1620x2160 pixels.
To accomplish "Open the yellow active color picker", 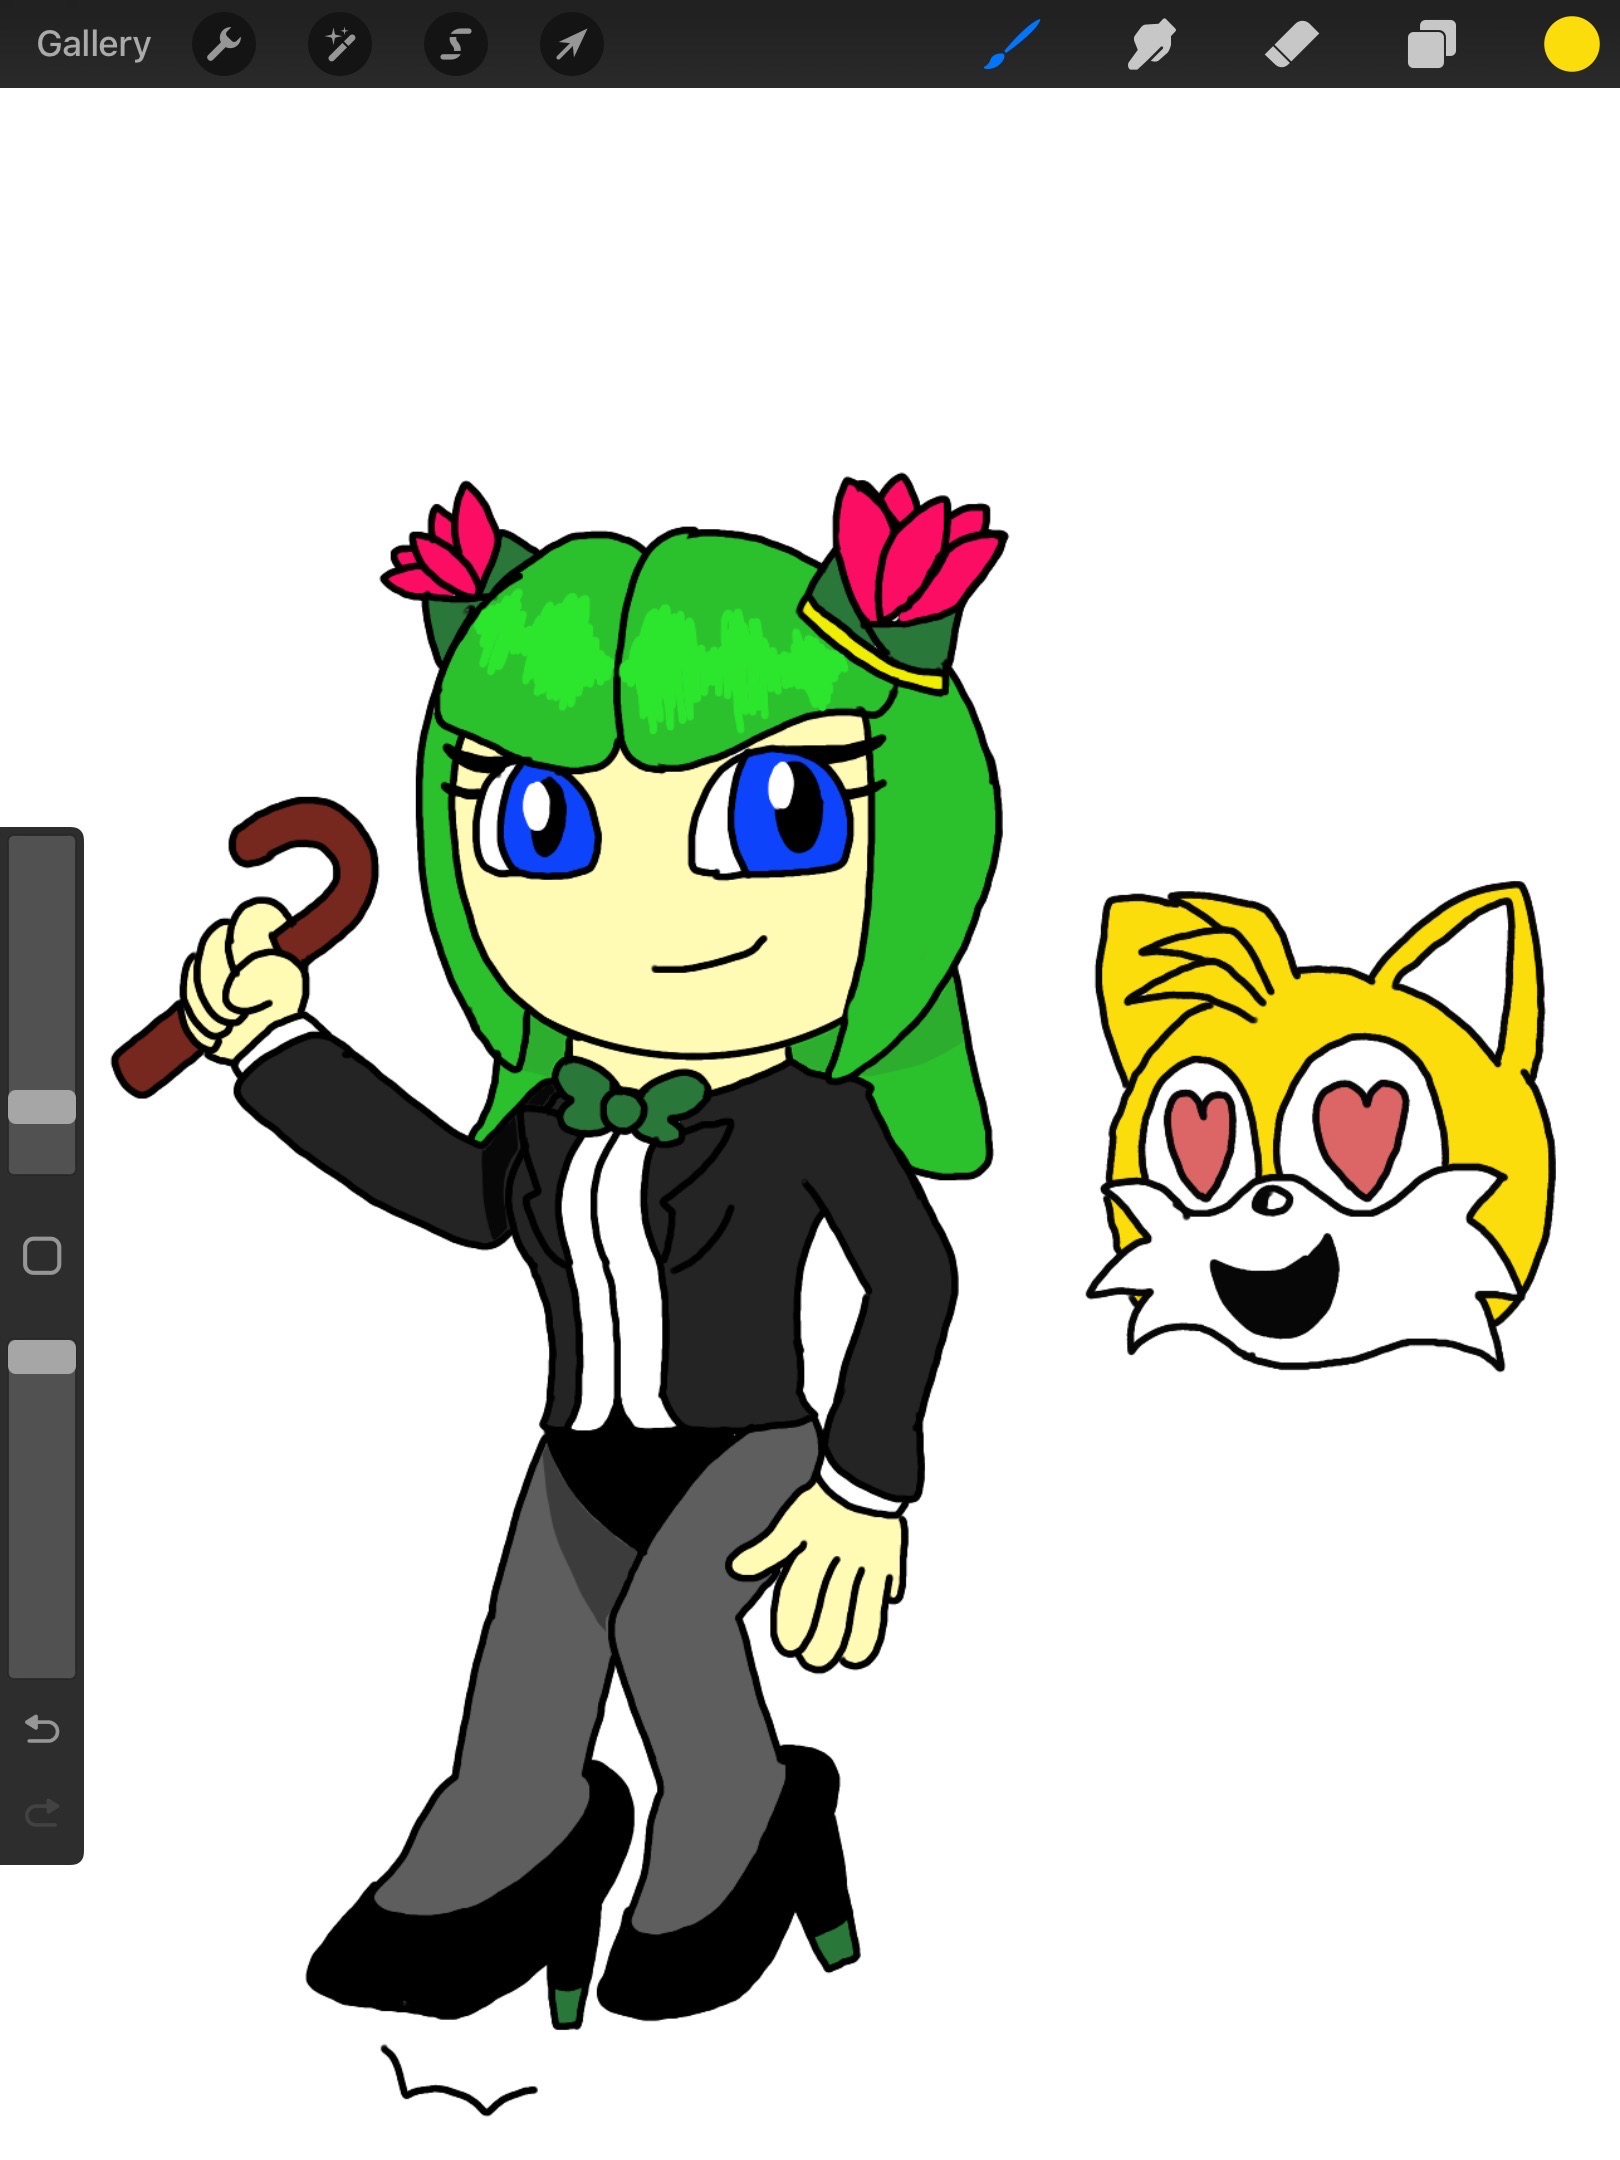I will click(1571, 45).
